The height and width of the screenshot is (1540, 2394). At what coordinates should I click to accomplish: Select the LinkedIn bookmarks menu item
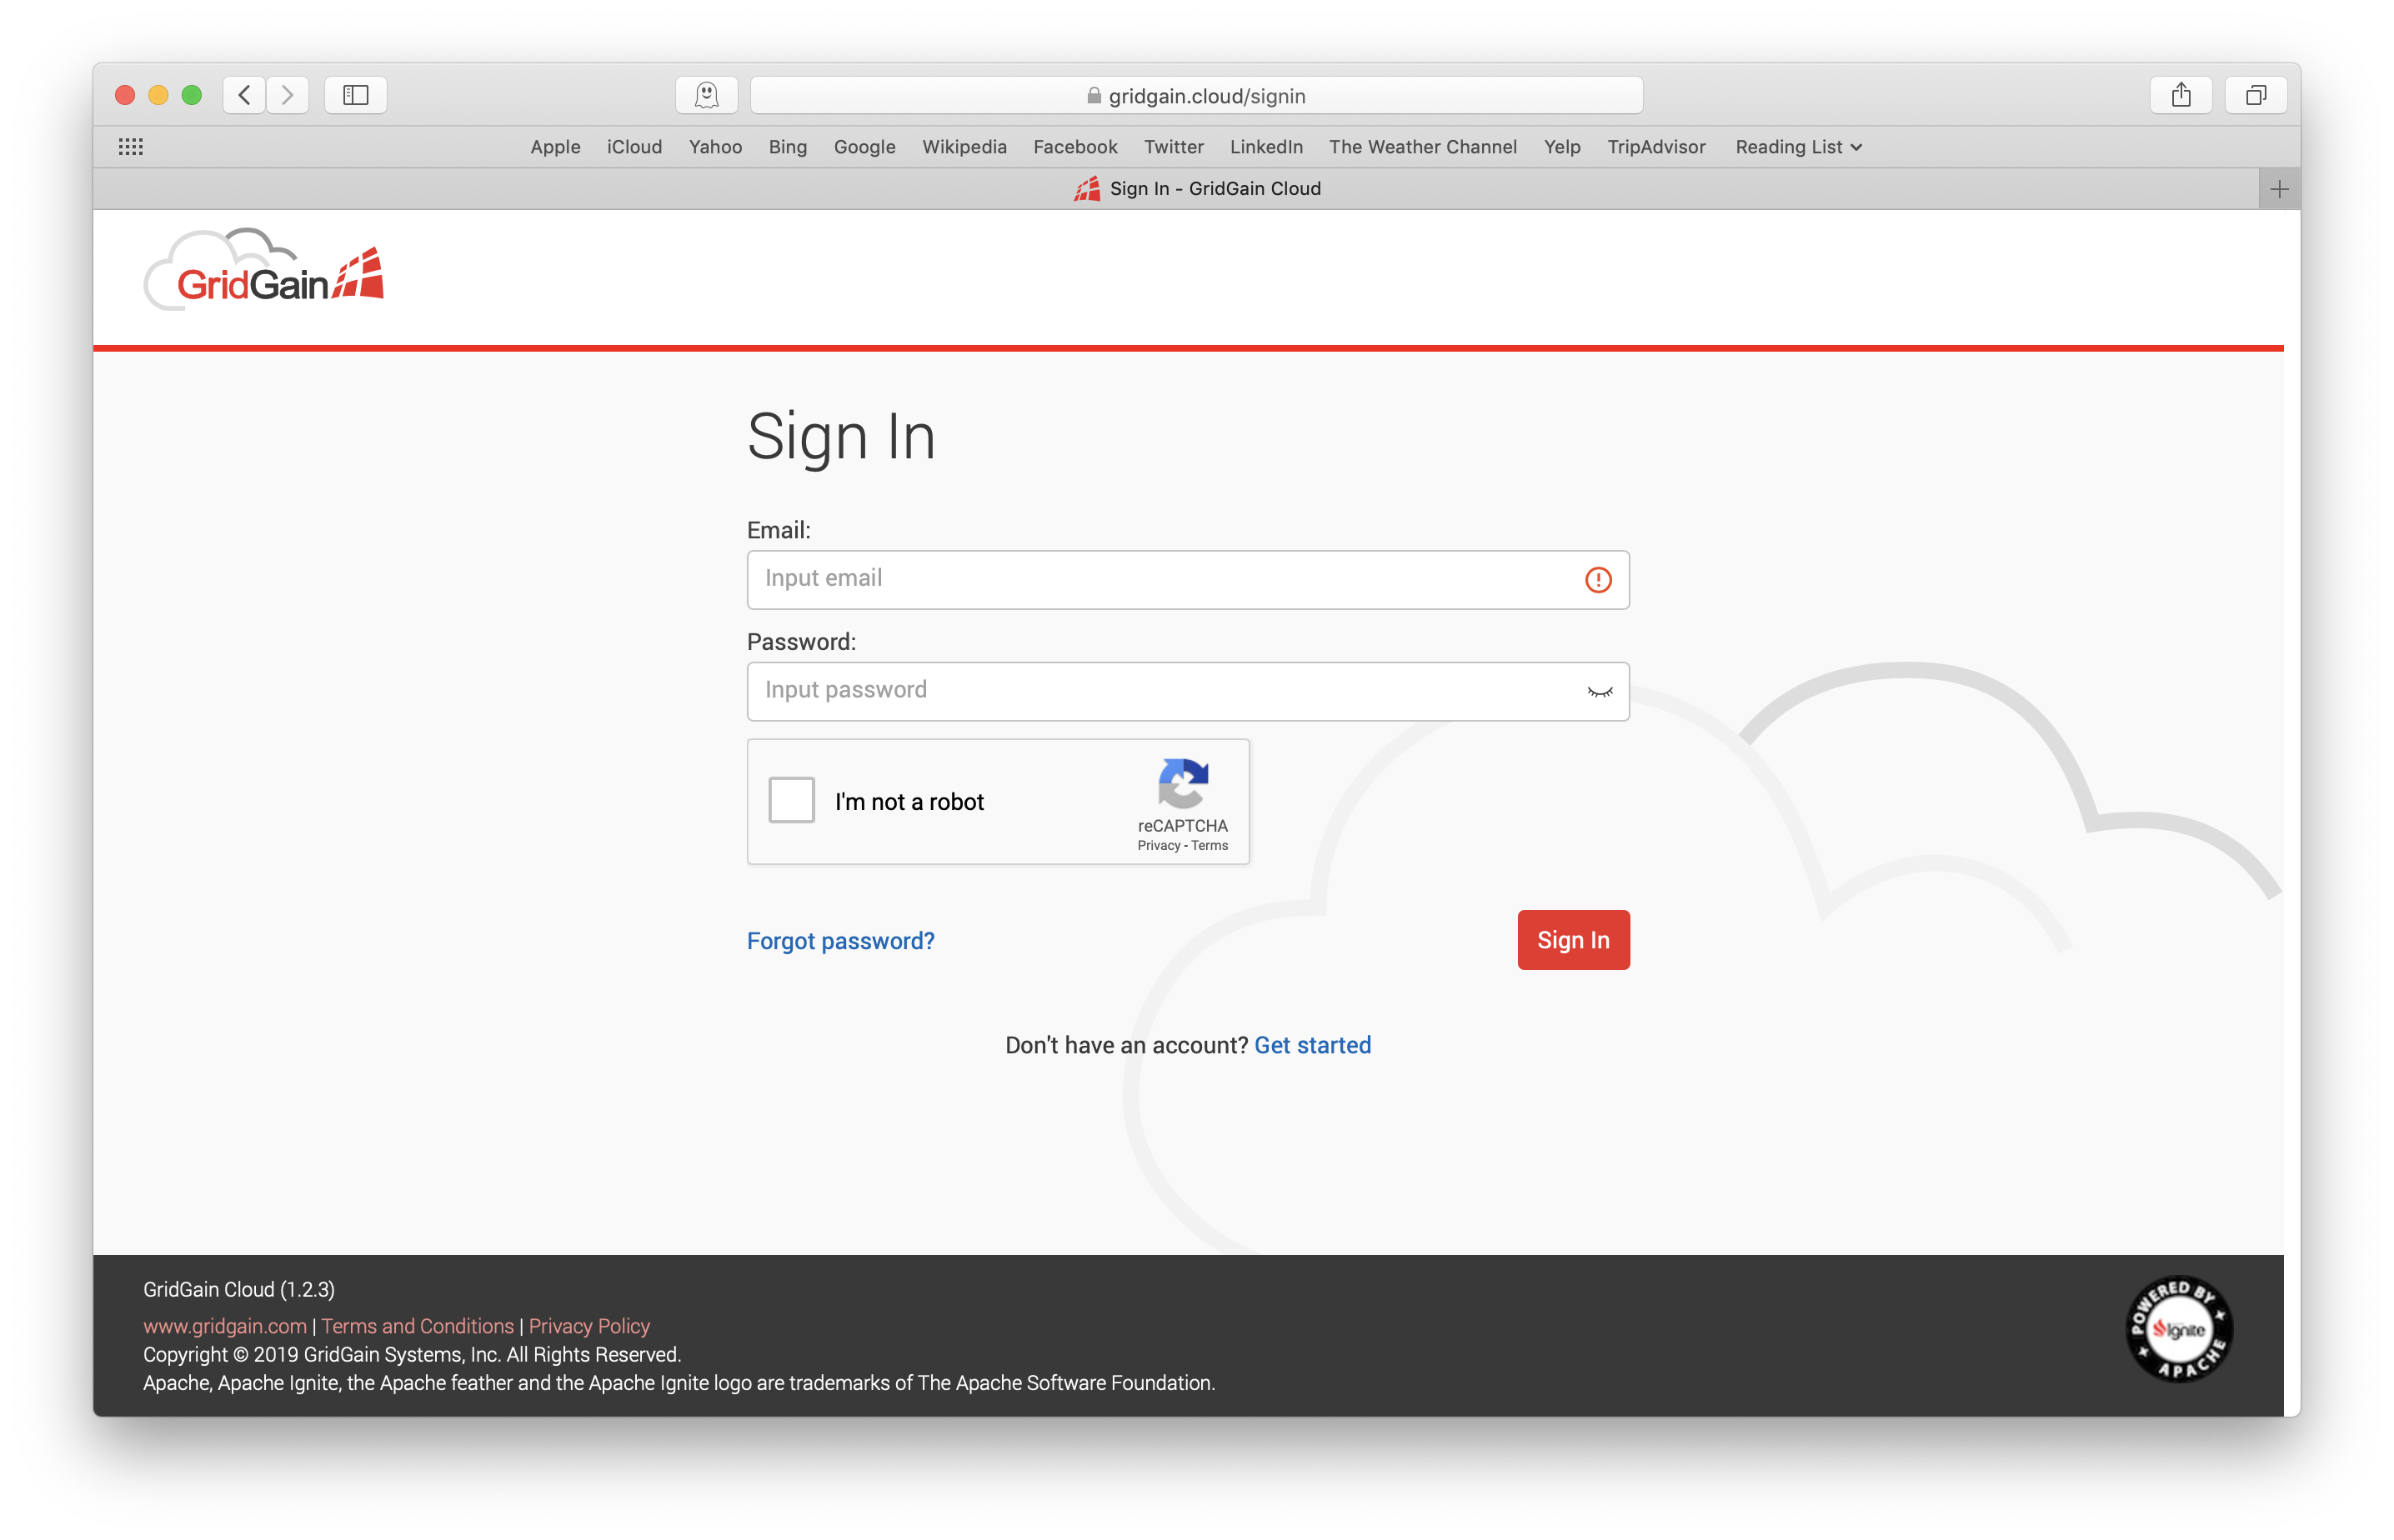(x=1264, y=147)
